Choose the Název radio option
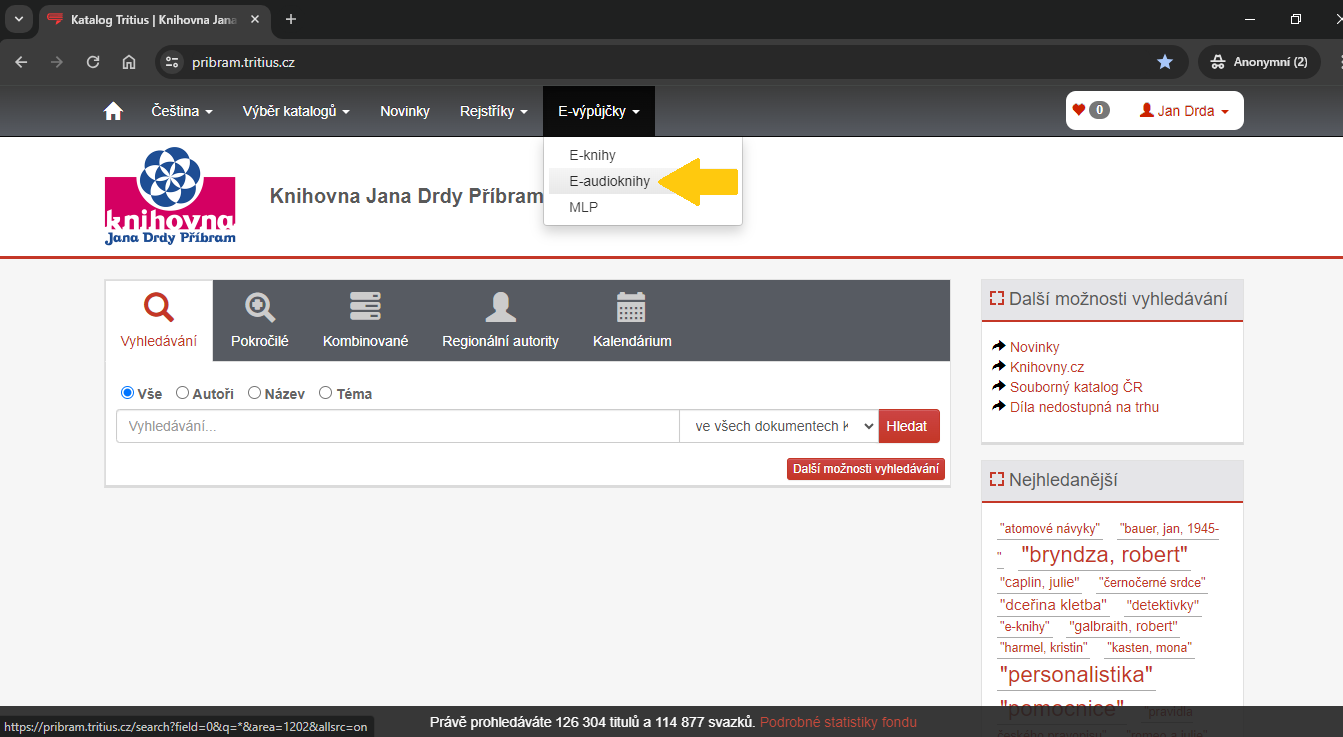The height and width of the screenshot is (737, 1343). click(x=254, y=393)
